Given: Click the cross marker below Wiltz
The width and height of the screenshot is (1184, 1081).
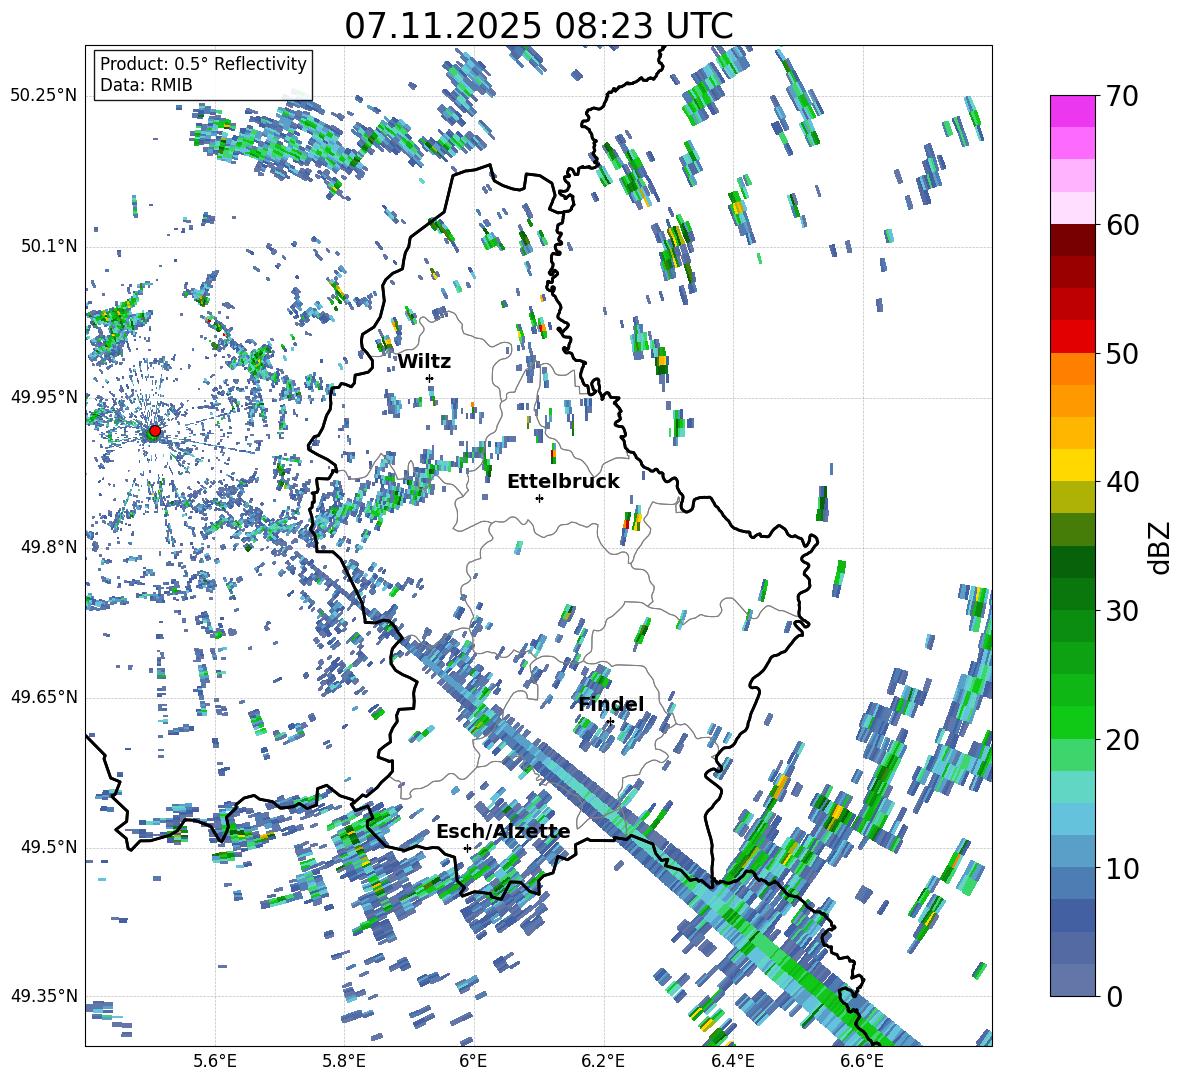Looking at the screenshot, I should click(x=430, y=378).
